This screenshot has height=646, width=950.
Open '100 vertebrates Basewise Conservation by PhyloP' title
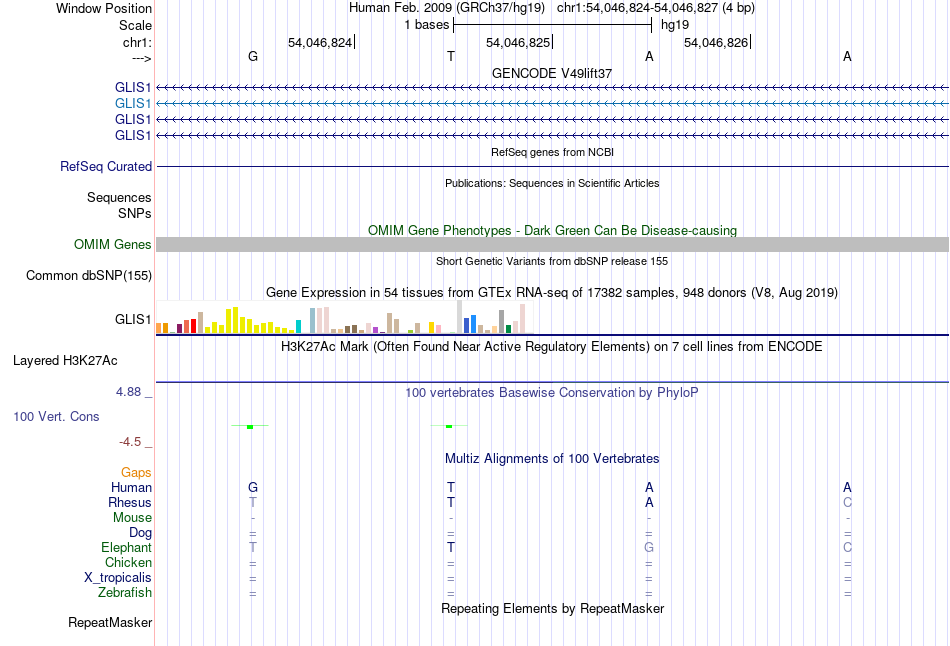(x=552, y=393)
